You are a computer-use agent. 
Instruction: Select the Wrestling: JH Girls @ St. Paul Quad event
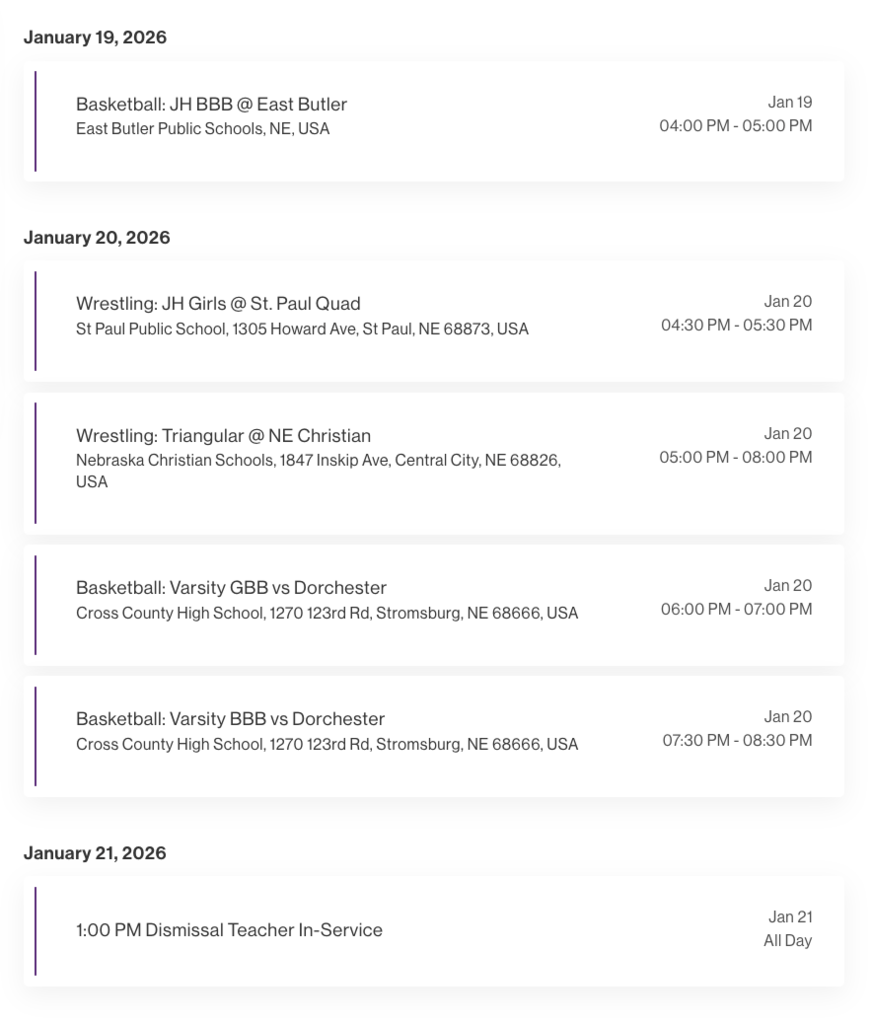(218, 304)
